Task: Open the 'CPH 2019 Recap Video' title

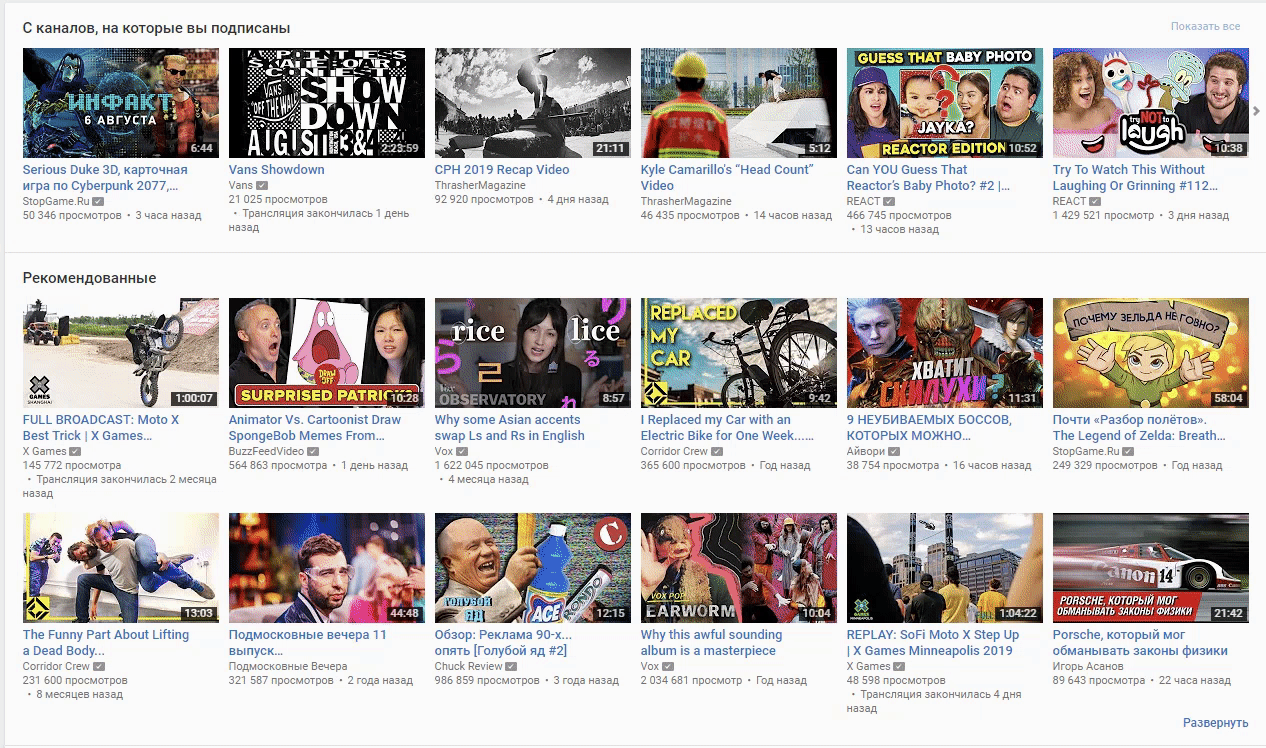Action: 502,170
